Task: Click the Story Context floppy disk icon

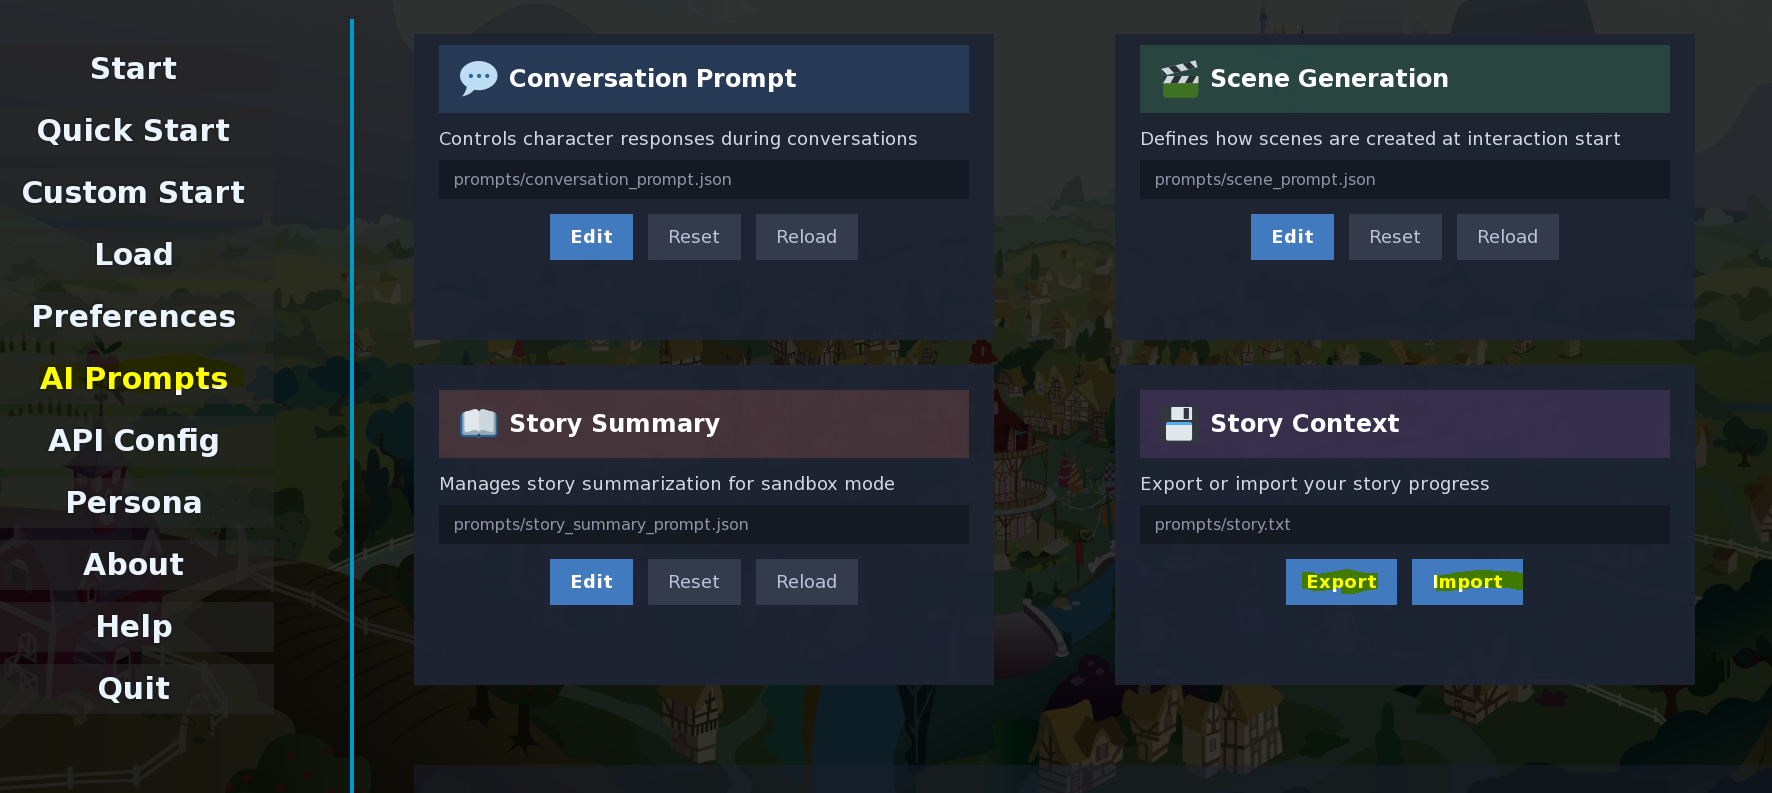Action: point(1180,423)
